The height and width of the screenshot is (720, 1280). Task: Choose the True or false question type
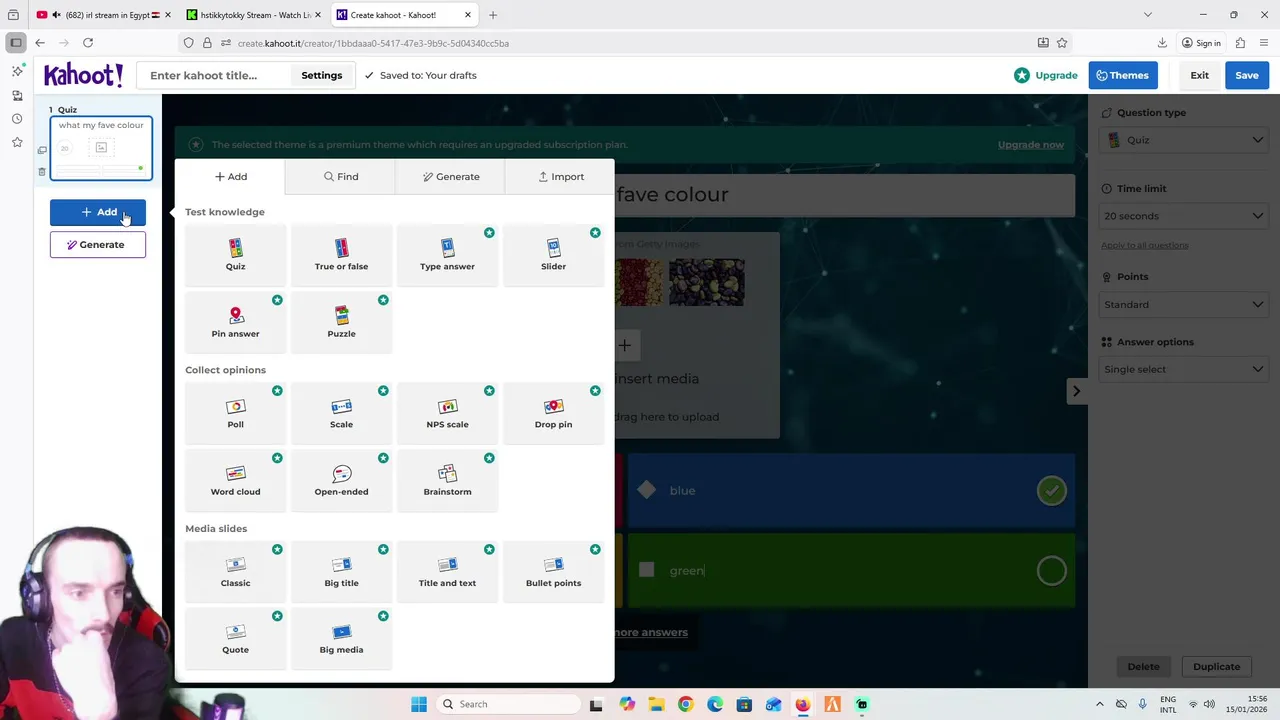[x=341, y=254]
